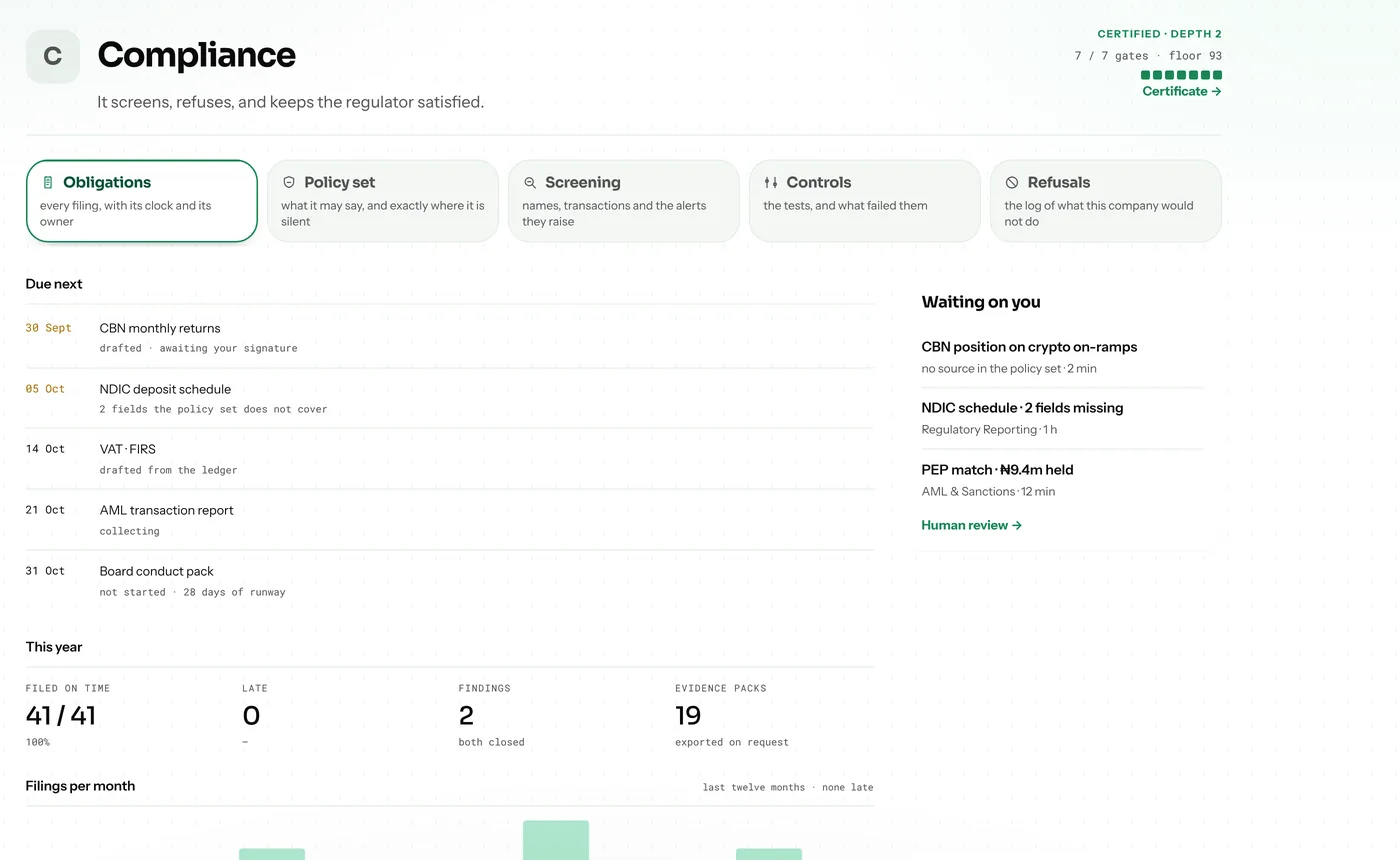Open the Certificate link
This screenshot has height=860, width=1400.
[1182, 91]
